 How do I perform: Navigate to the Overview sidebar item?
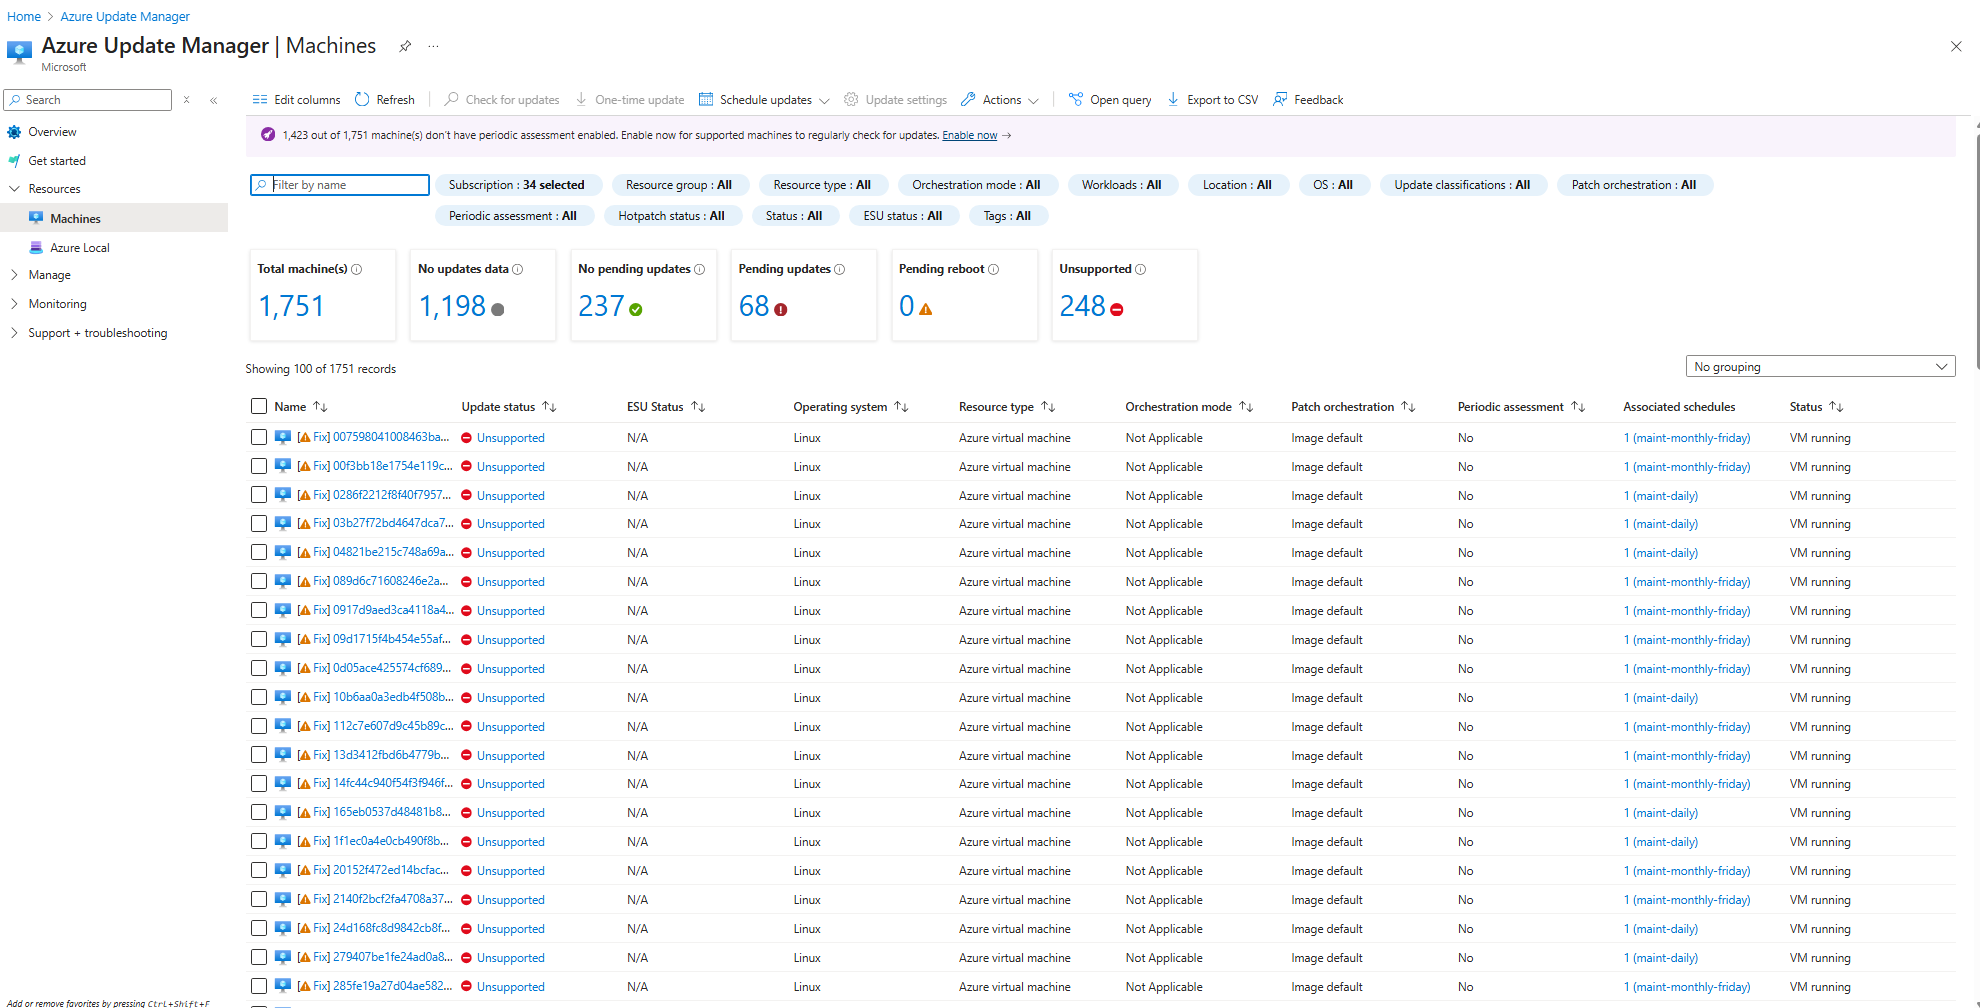click(x=52, y=131)
